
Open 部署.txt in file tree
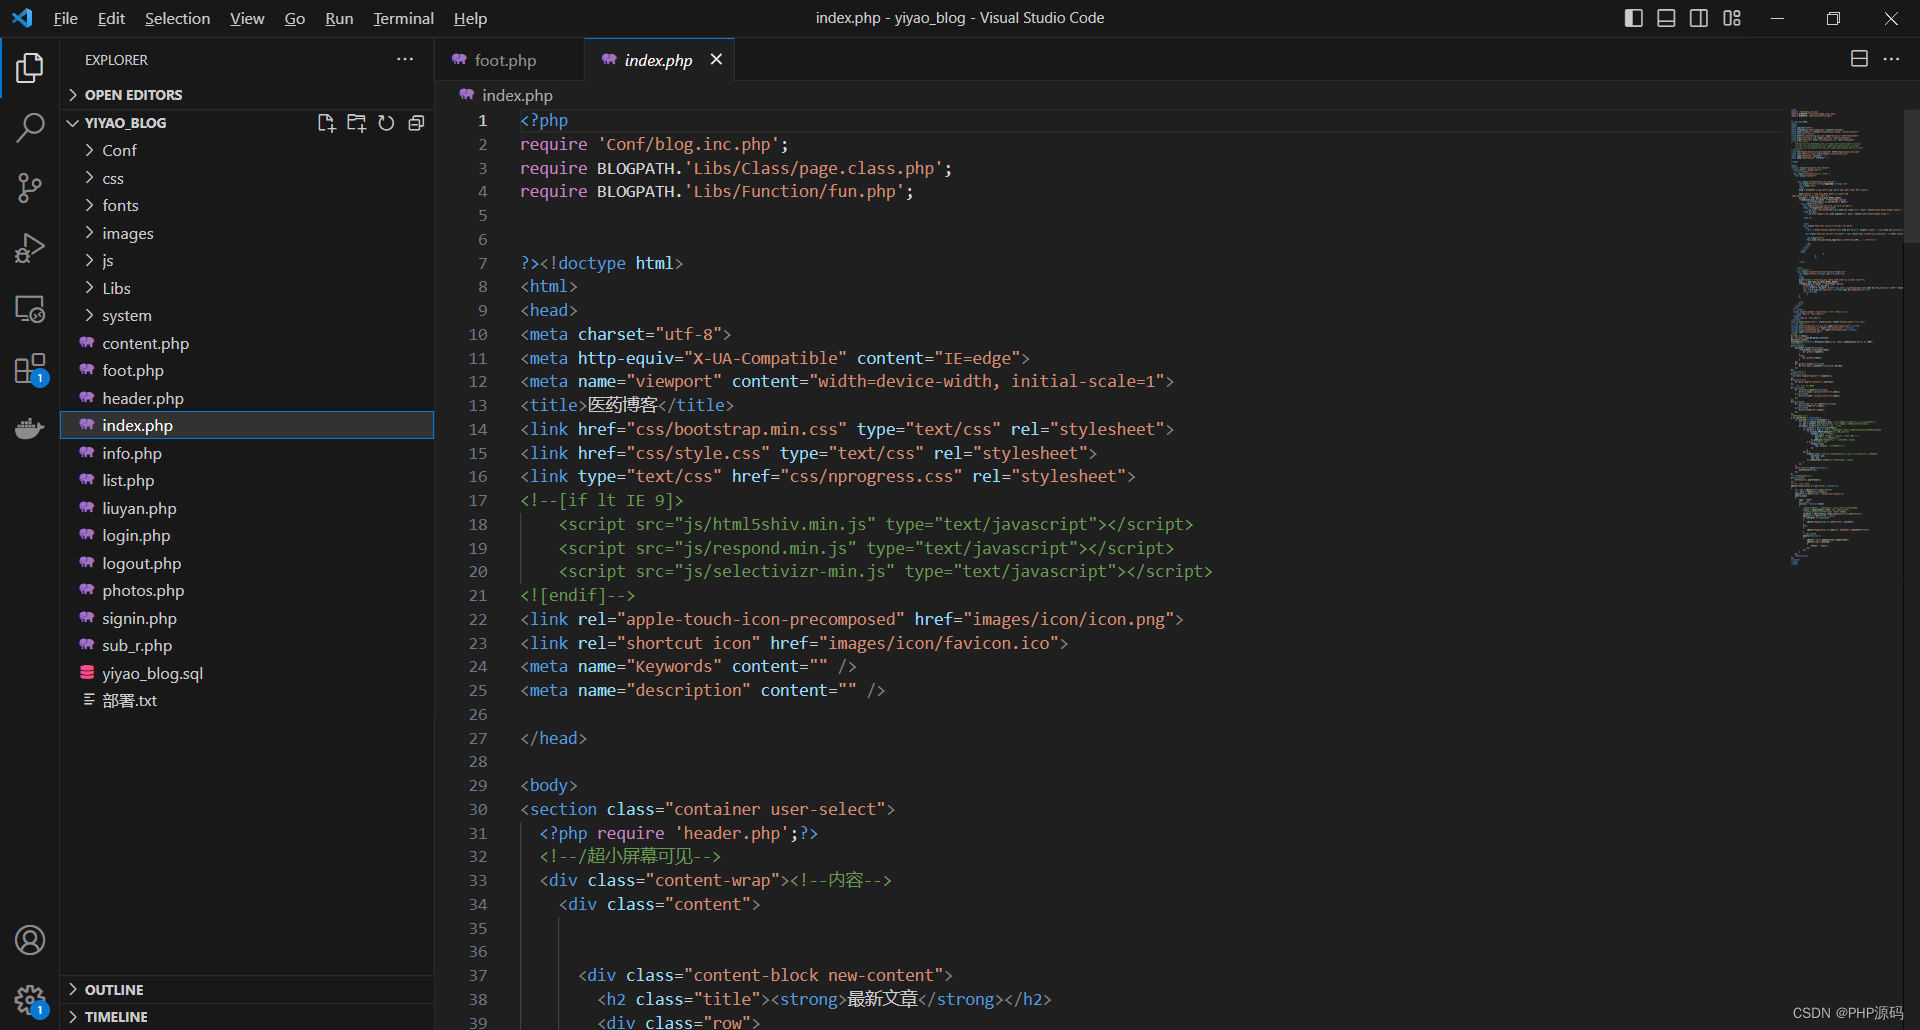[247, 700]
